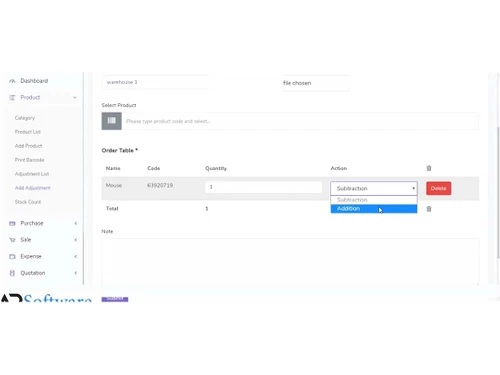Image resolution: width=500 pixels, height=375 pixels.
Task: Focus the product code search field
Action: [x=300, y=121]
